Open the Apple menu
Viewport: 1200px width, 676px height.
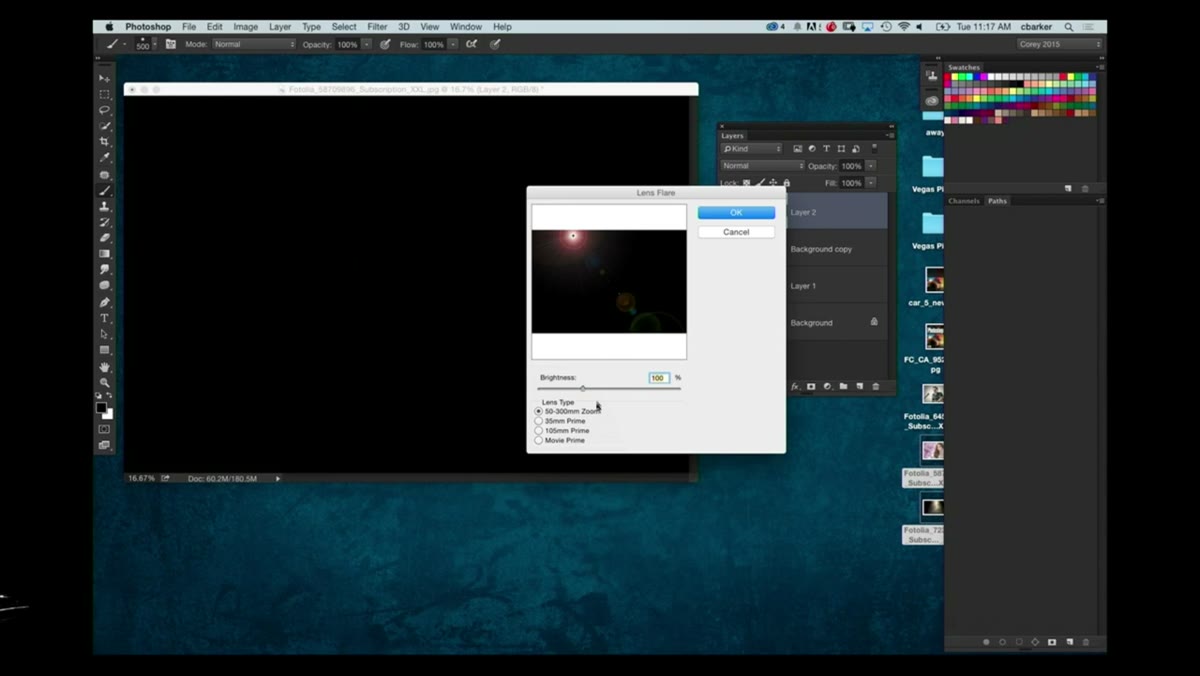[x=109, y=27]
